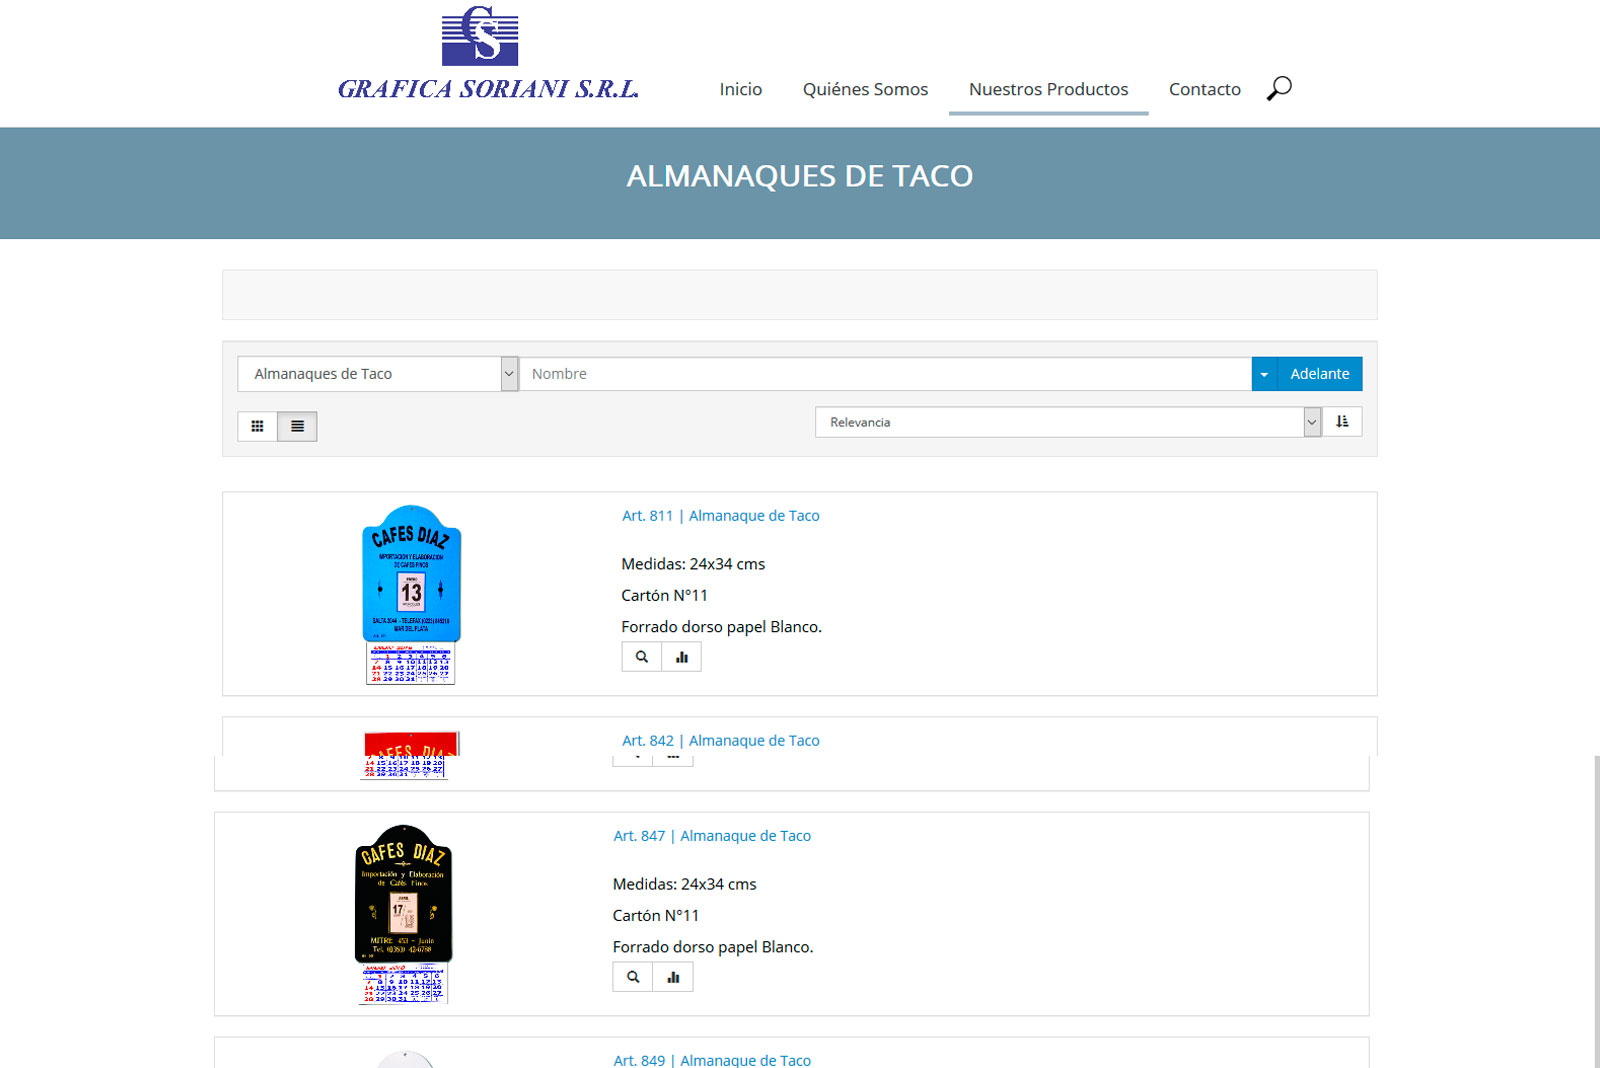Open the search magnifier in the header

coord(1279,88)
